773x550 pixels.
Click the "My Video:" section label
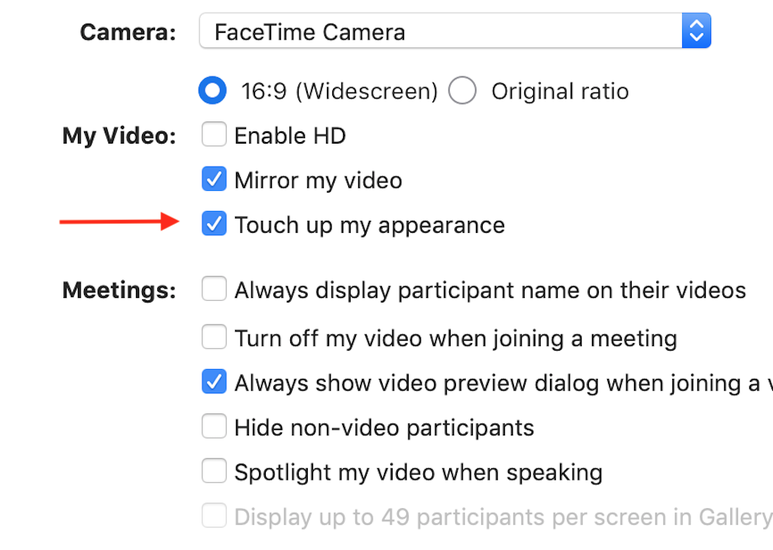coord(119,136)
